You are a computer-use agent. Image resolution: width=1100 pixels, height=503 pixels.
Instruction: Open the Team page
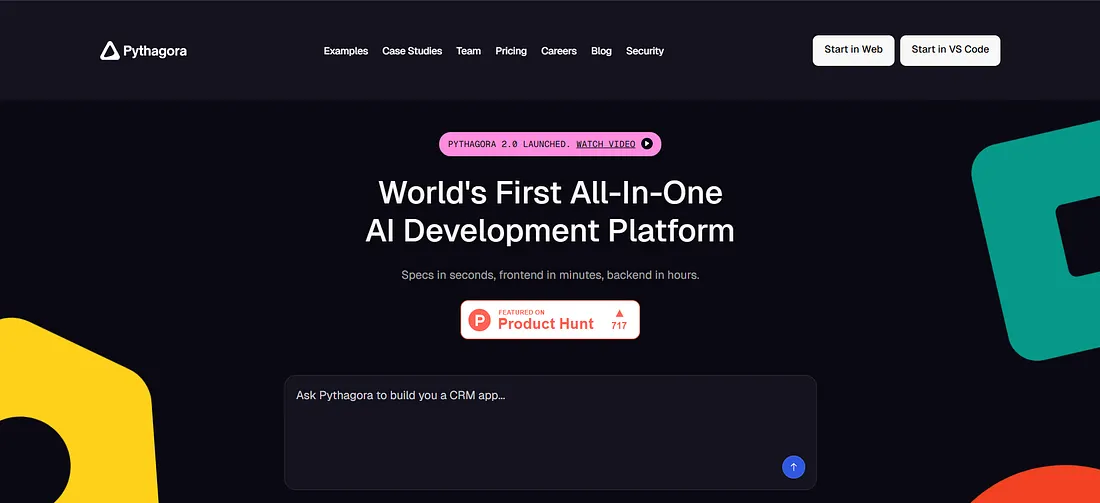469,51
